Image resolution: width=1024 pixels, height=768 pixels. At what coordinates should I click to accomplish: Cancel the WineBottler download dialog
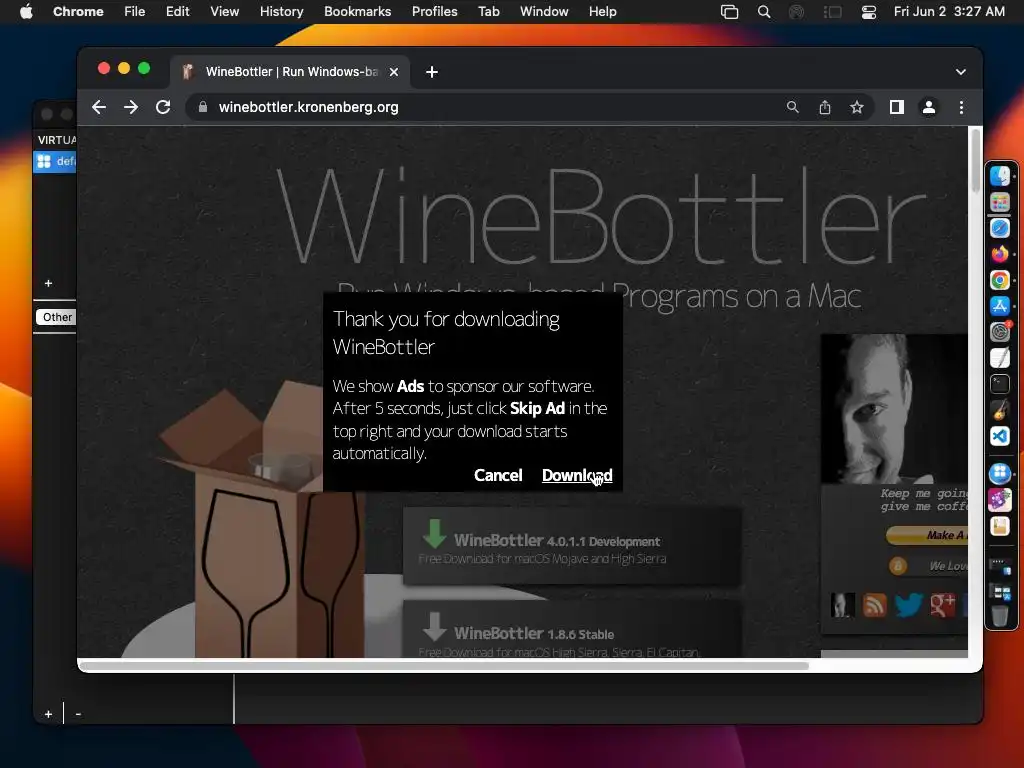click(498, 475)
